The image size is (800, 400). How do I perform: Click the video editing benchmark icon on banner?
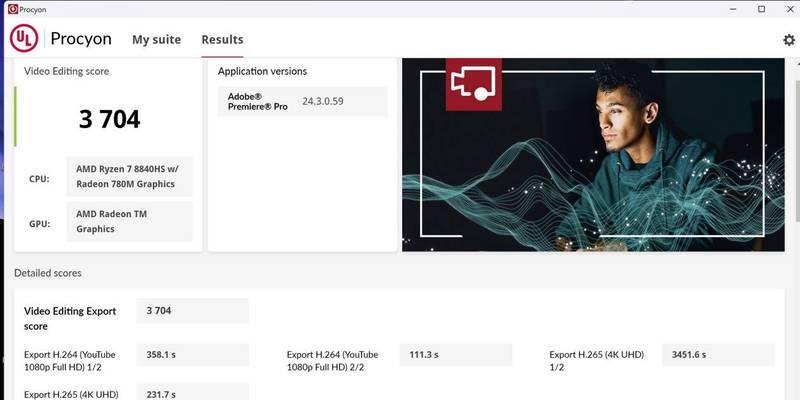[473, 84]
